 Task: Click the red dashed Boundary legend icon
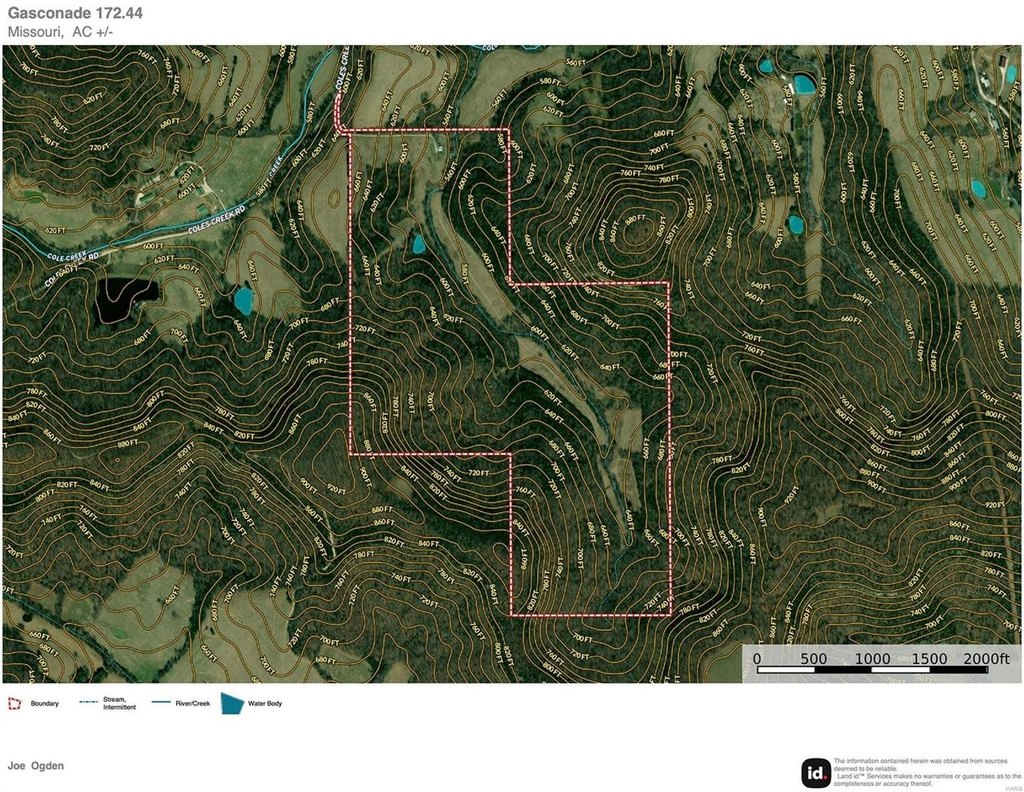pos(14,704)
